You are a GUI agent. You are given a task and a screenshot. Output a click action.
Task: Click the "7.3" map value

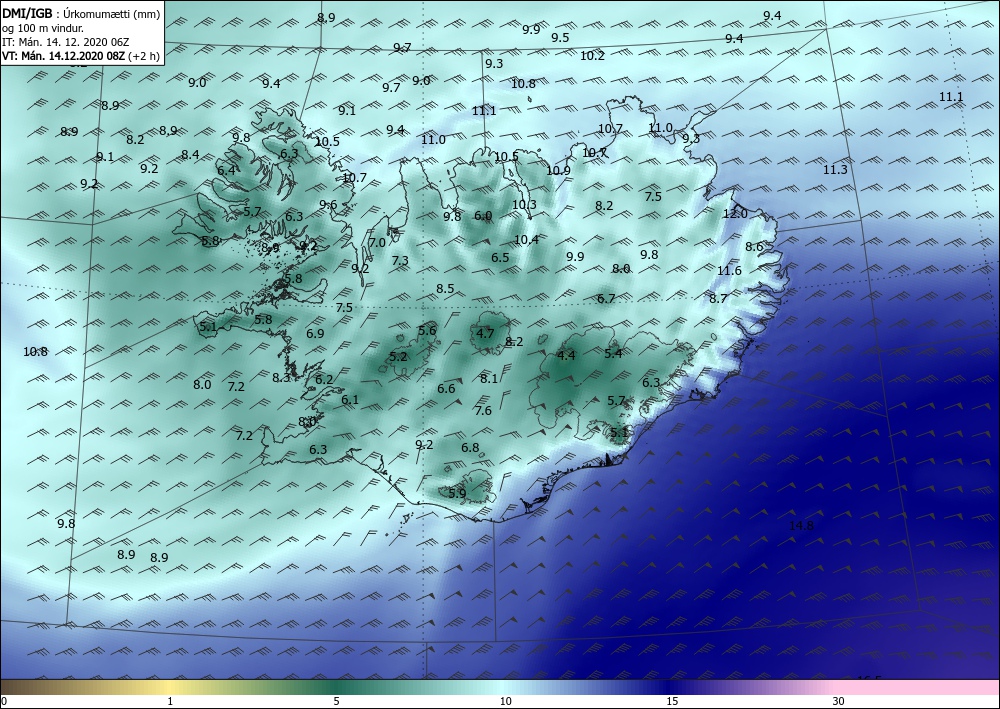[x=400, y=261]
